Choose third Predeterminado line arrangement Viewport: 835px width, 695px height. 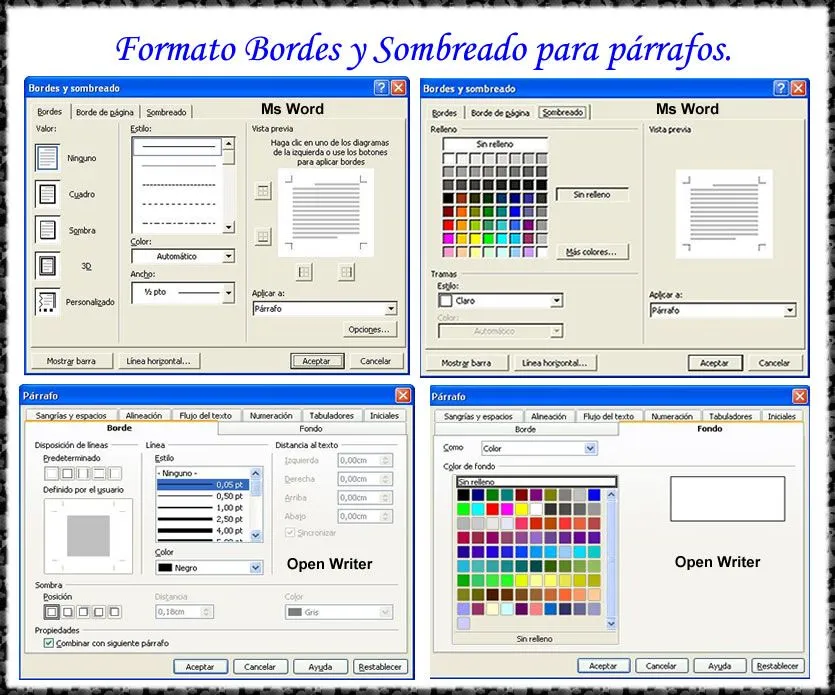click(x=84, y=473)
